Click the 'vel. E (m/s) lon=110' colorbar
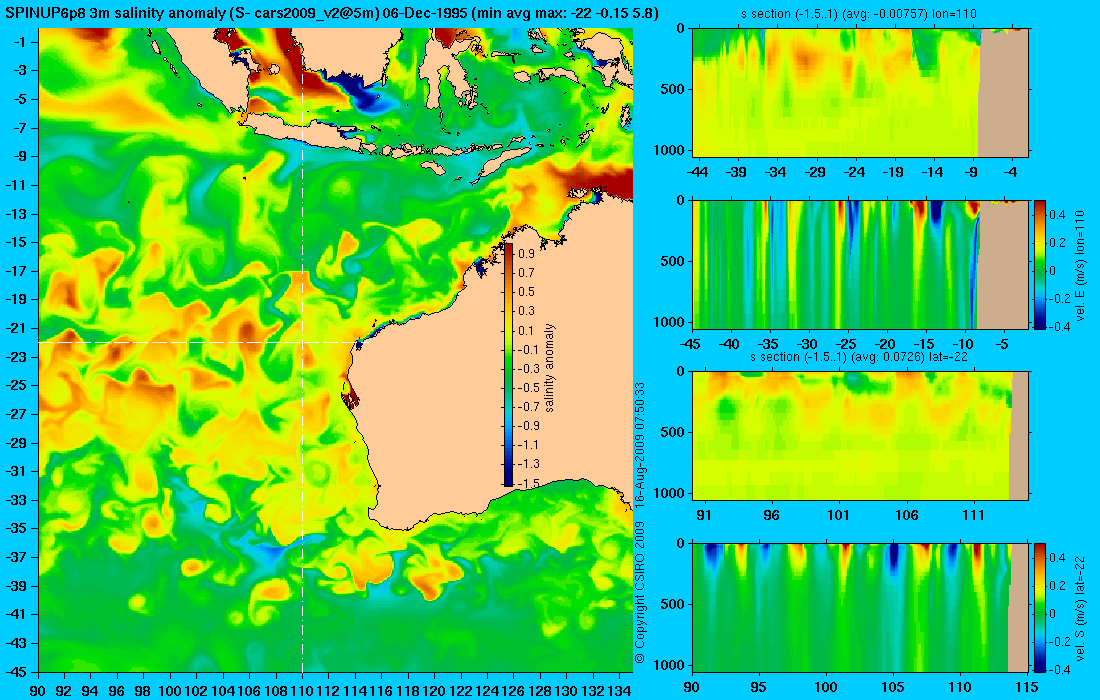1100x700 pixels. pyautogui.click(x=1039, y=264)
